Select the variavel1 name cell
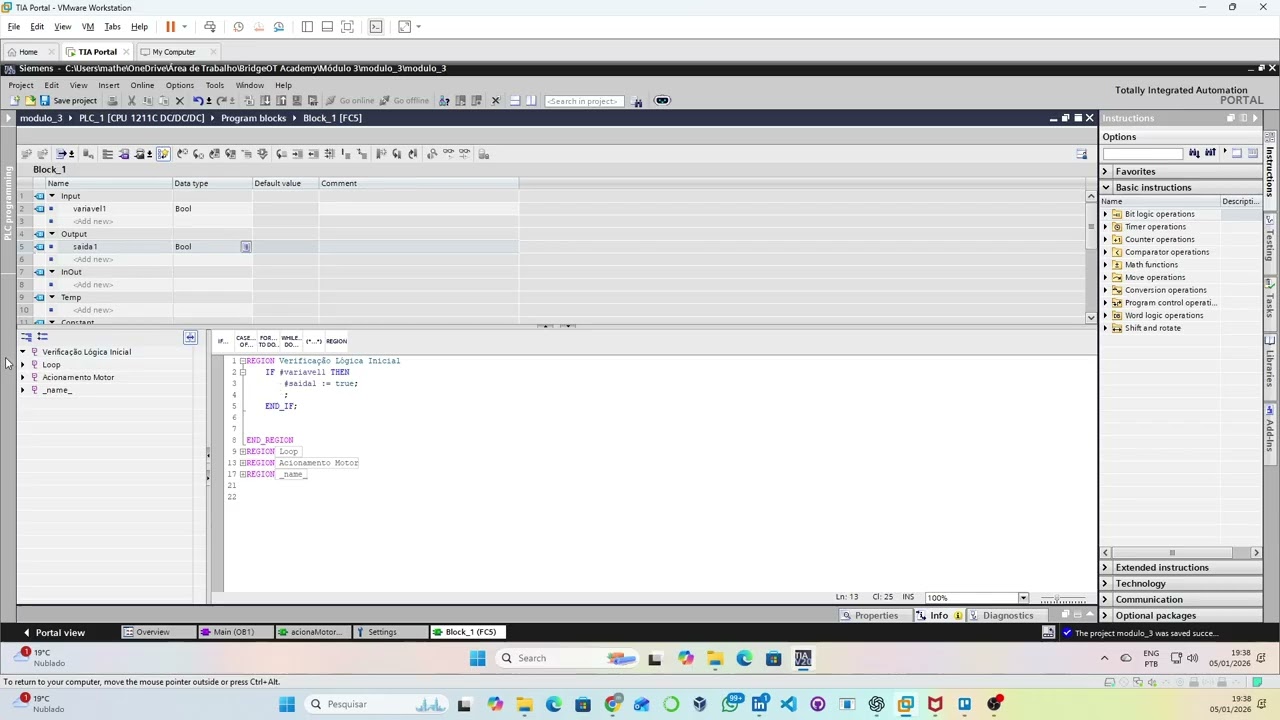This screenshot has width=1280, height=720. pyautogui.click(x=113, y=209)
